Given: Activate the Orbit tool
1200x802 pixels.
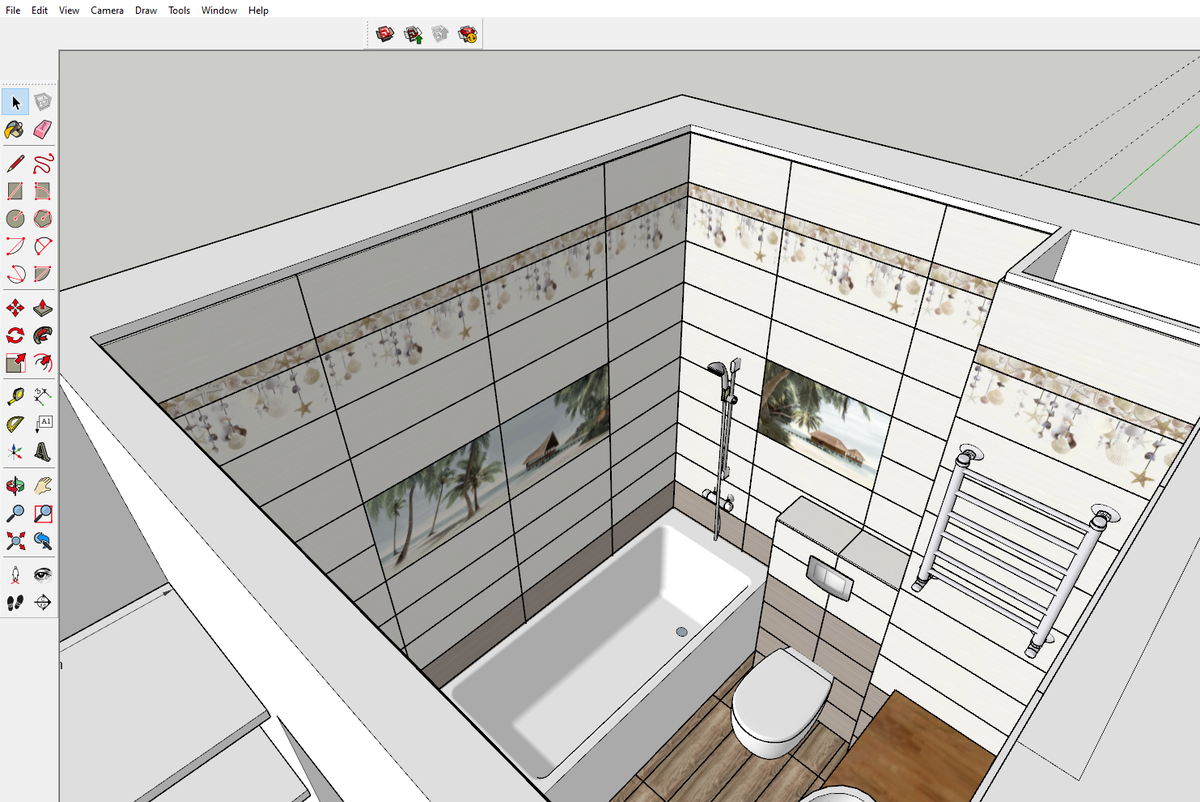Looking at the screenshot, I should (x=15, y=485).
